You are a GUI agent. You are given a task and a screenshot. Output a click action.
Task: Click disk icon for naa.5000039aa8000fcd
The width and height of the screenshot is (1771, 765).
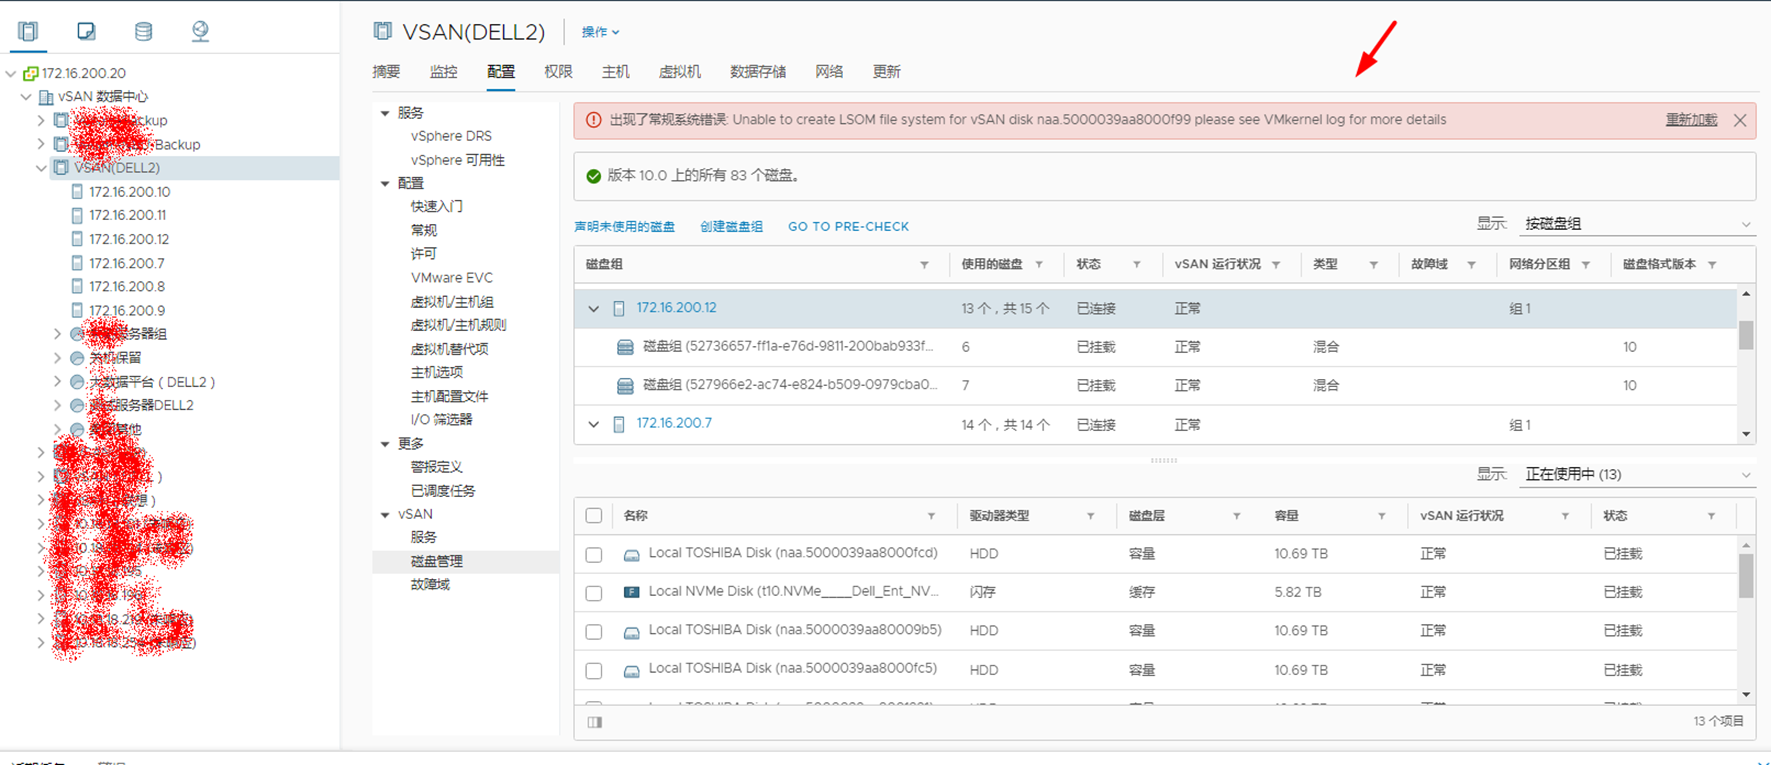(x=631, y=554)
